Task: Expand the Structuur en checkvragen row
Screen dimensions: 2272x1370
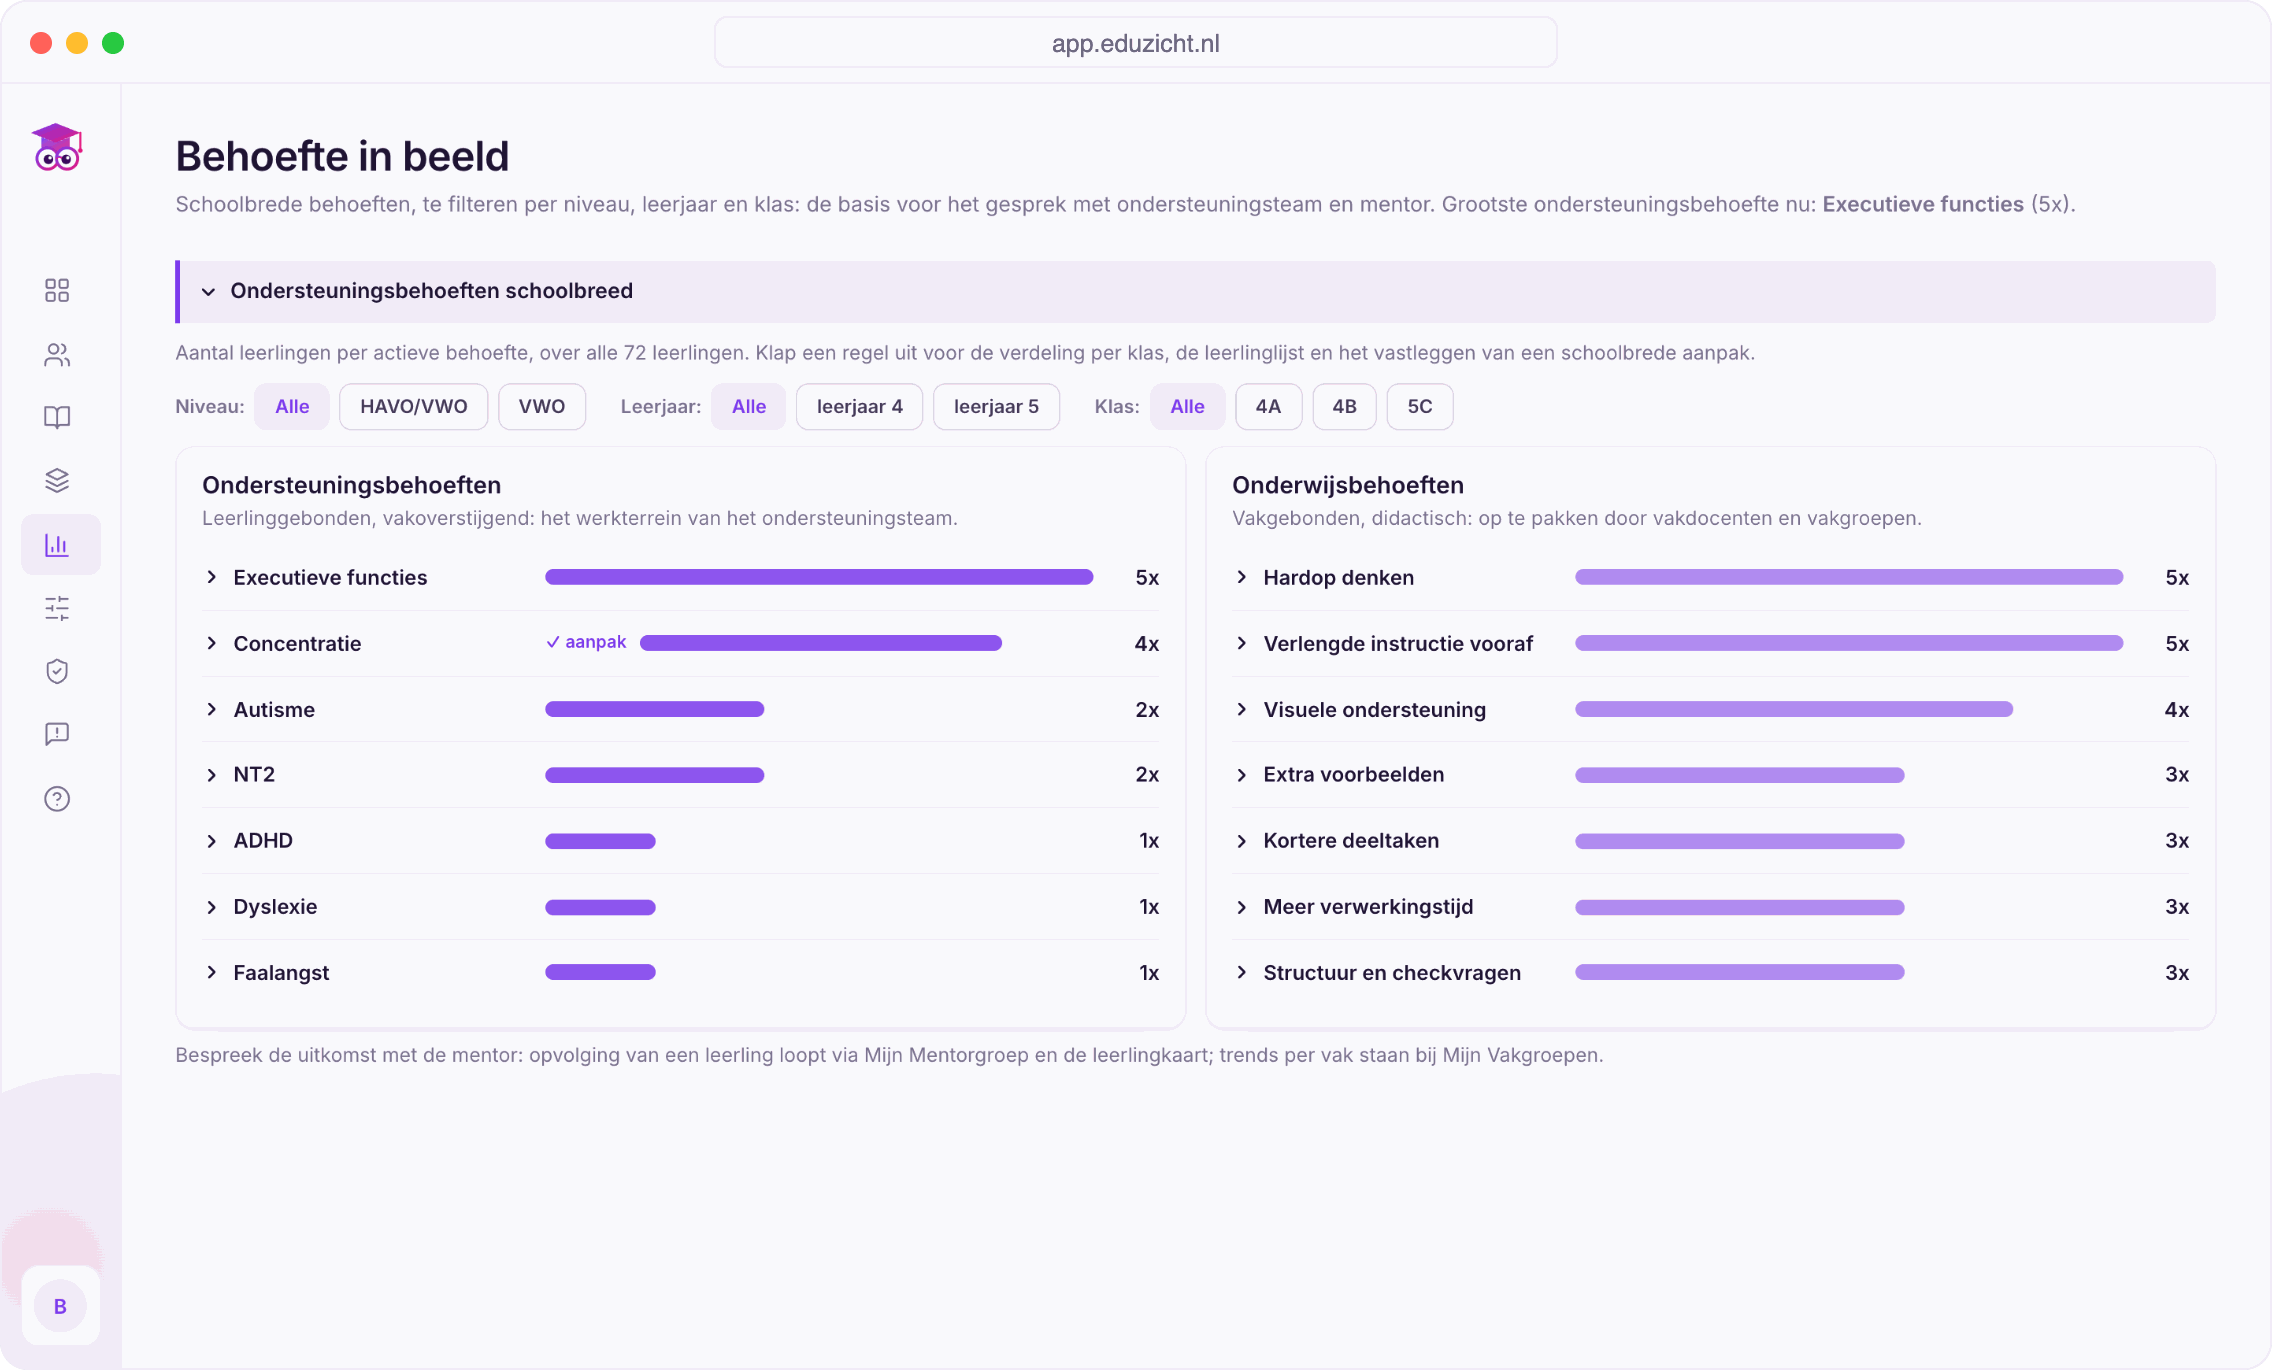Action: click(1711, 973)
